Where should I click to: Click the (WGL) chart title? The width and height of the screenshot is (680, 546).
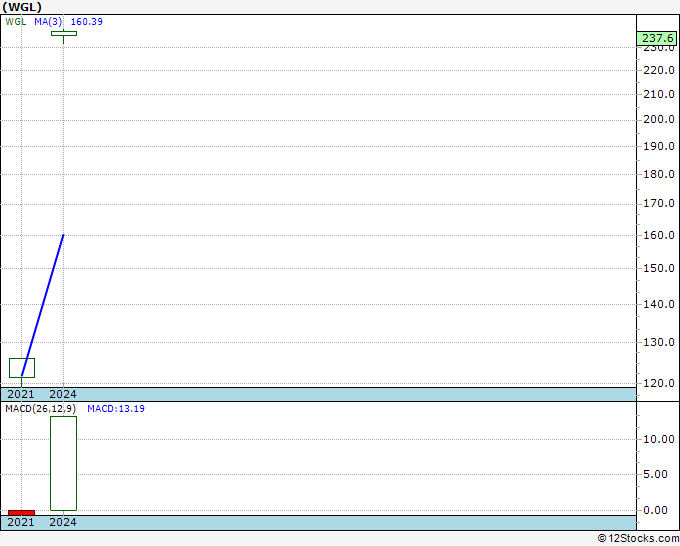coord(22,7)
